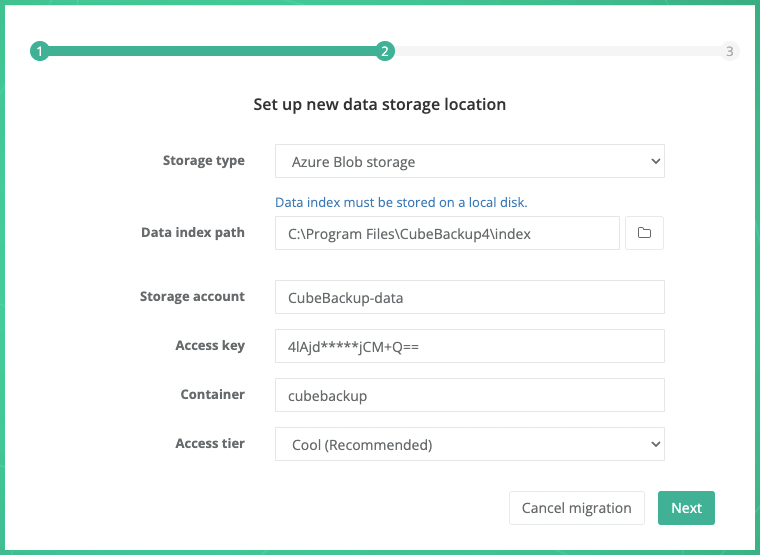This screenshot has height=555, width=760.
Task: Click the Data index path label
Action: point(193,233)
